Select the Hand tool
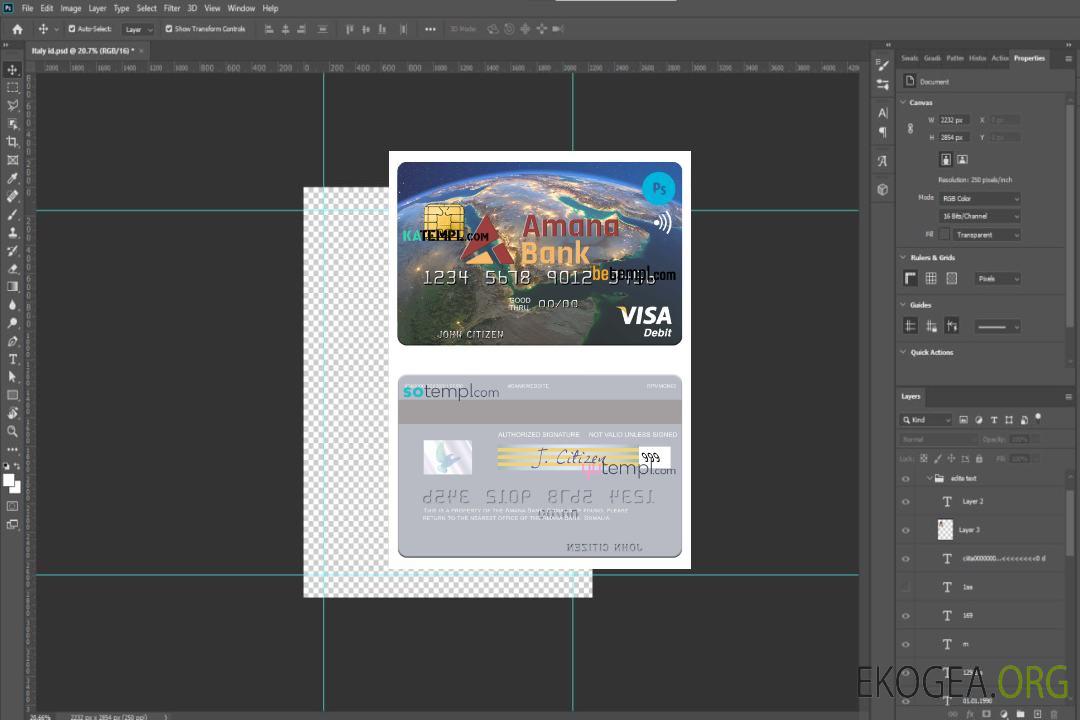 [12, 413]
